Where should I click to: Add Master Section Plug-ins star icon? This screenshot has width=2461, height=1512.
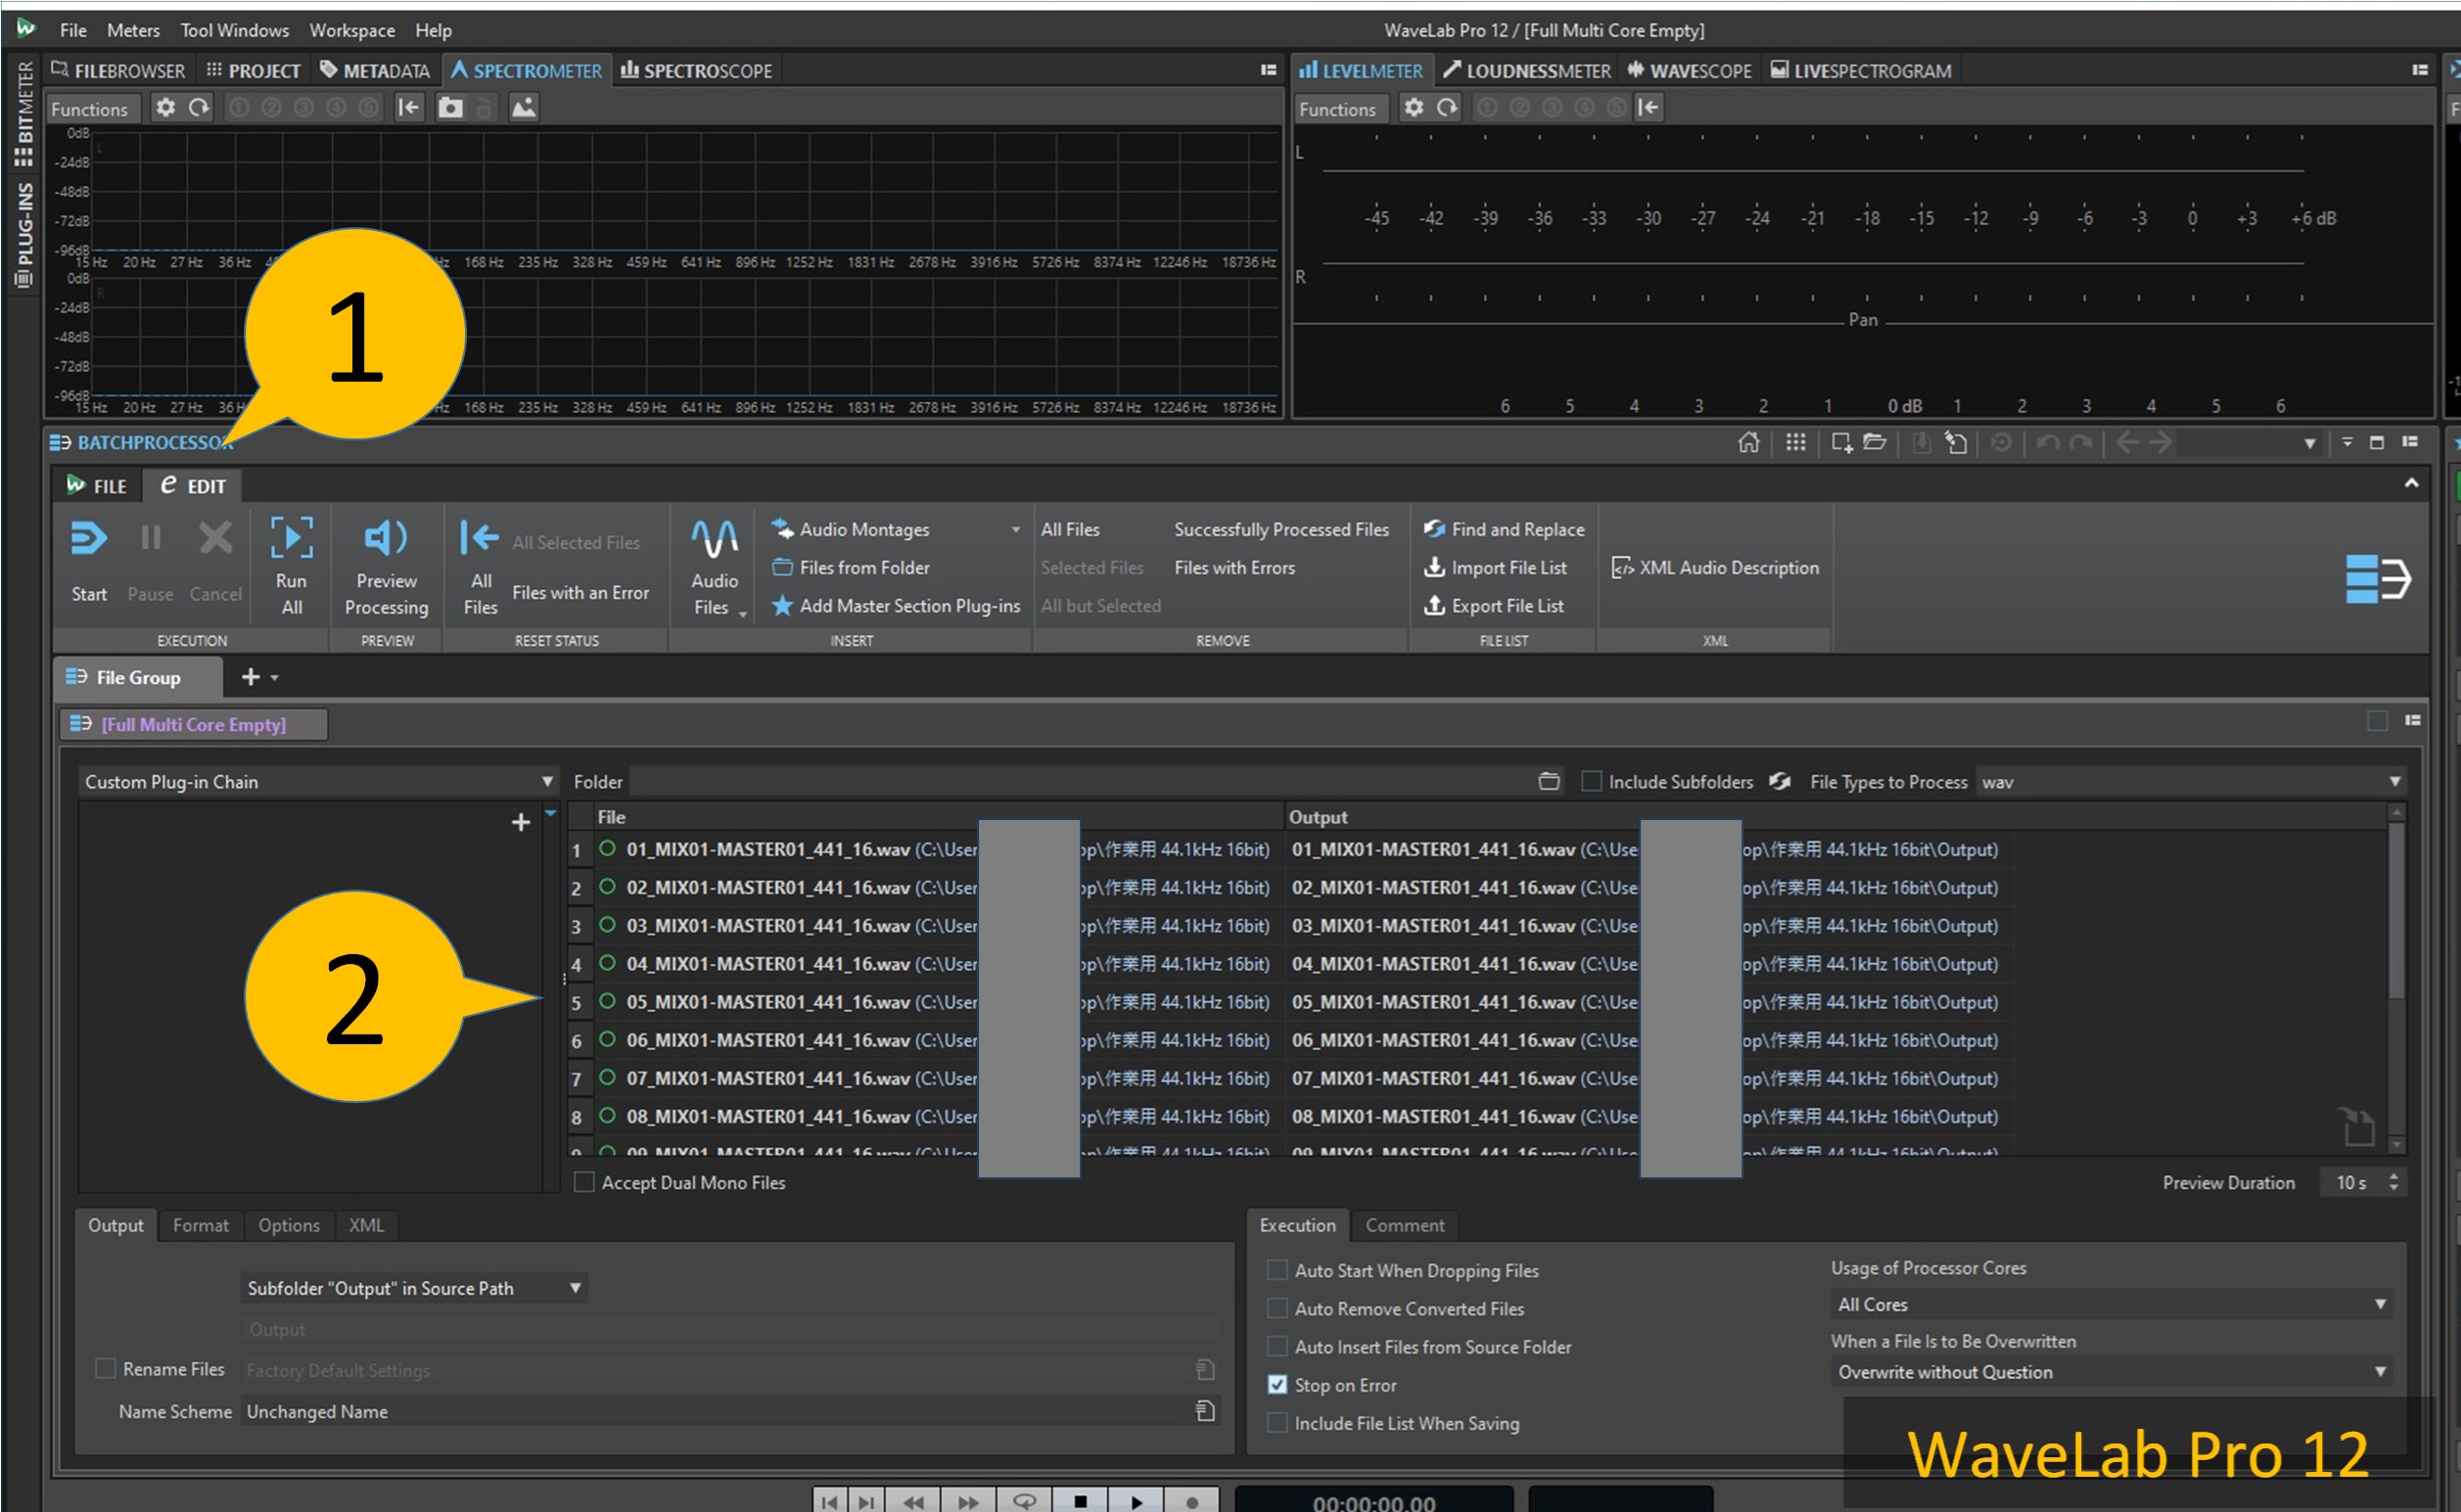(x=782, y=606)
